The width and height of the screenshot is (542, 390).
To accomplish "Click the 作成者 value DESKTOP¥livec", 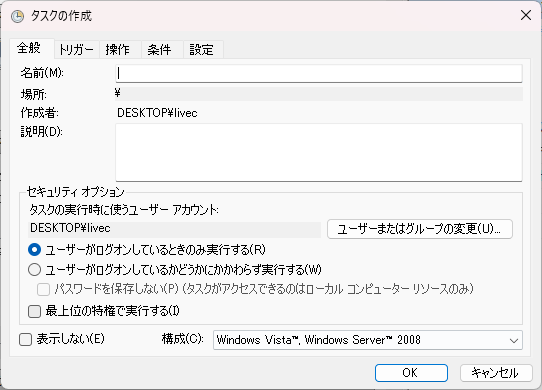I will point(157,113).
